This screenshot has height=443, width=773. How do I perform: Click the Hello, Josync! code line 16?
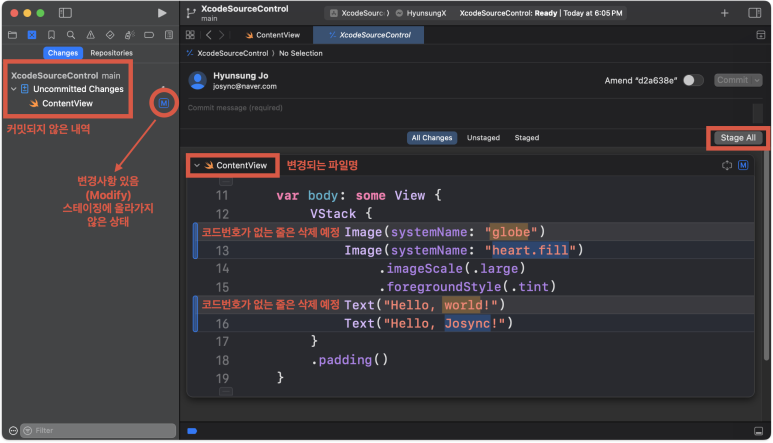428,323
